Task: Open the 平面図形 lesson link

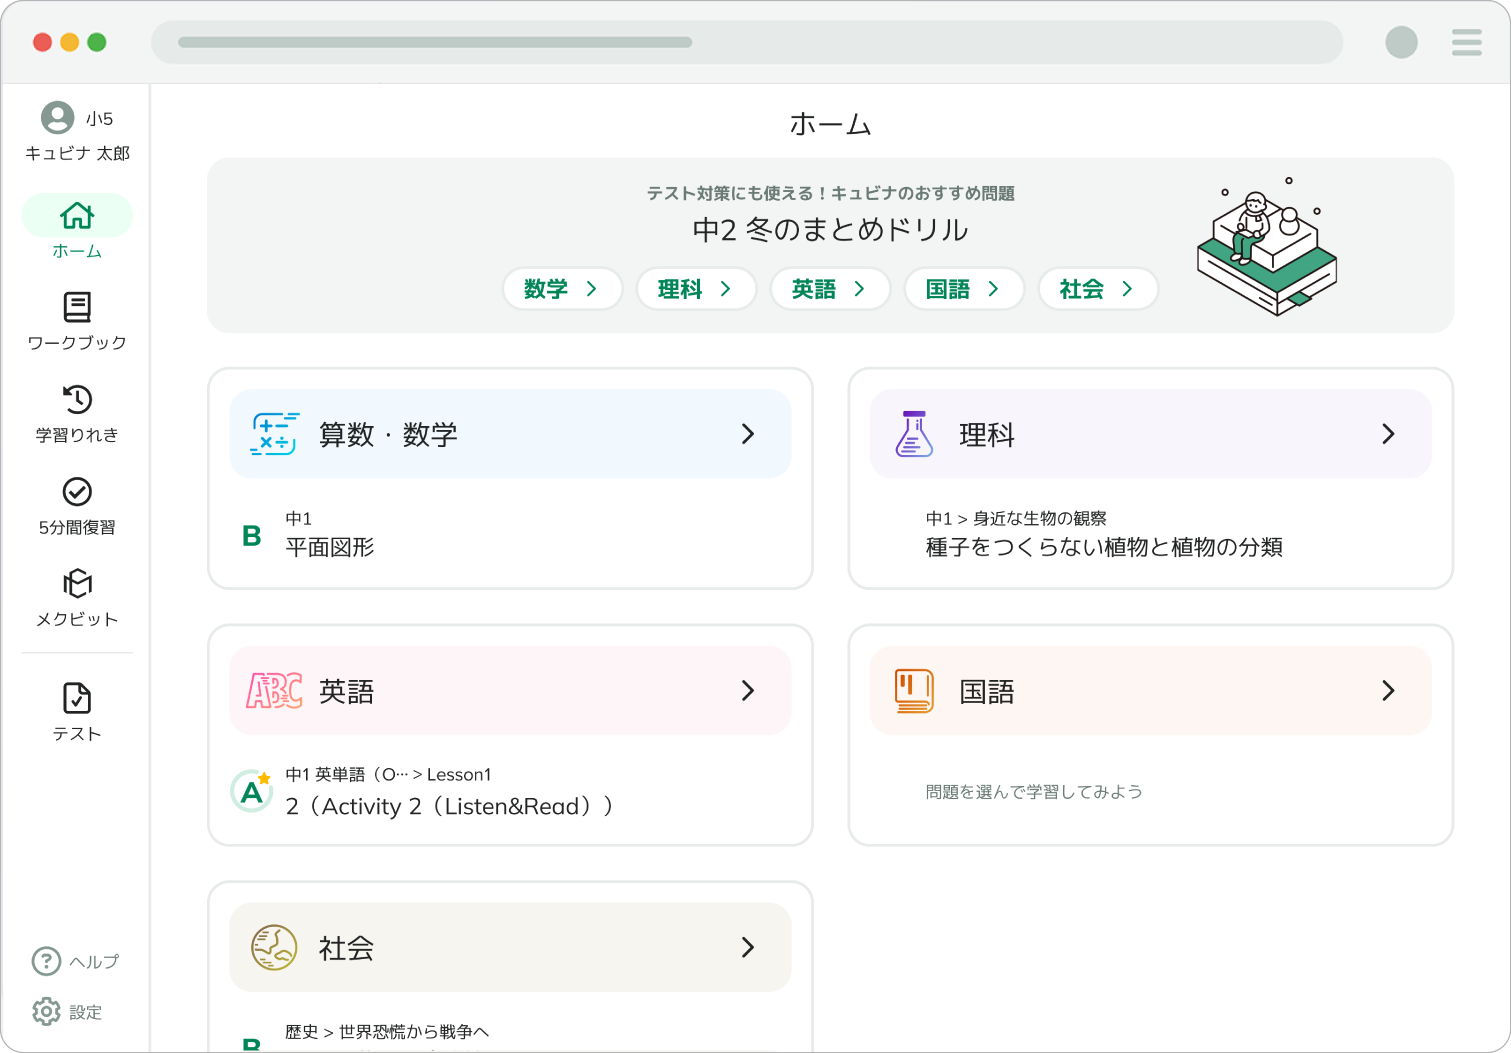Action: tap(330, 547)
